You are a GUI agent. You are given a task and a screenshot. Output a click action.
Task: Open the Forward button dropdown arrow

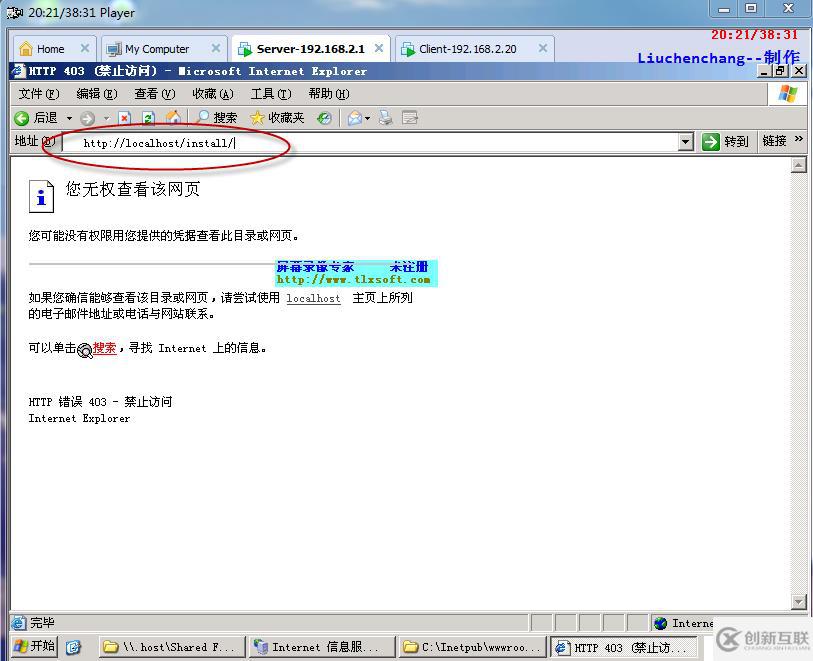click(x=106, y=119)
